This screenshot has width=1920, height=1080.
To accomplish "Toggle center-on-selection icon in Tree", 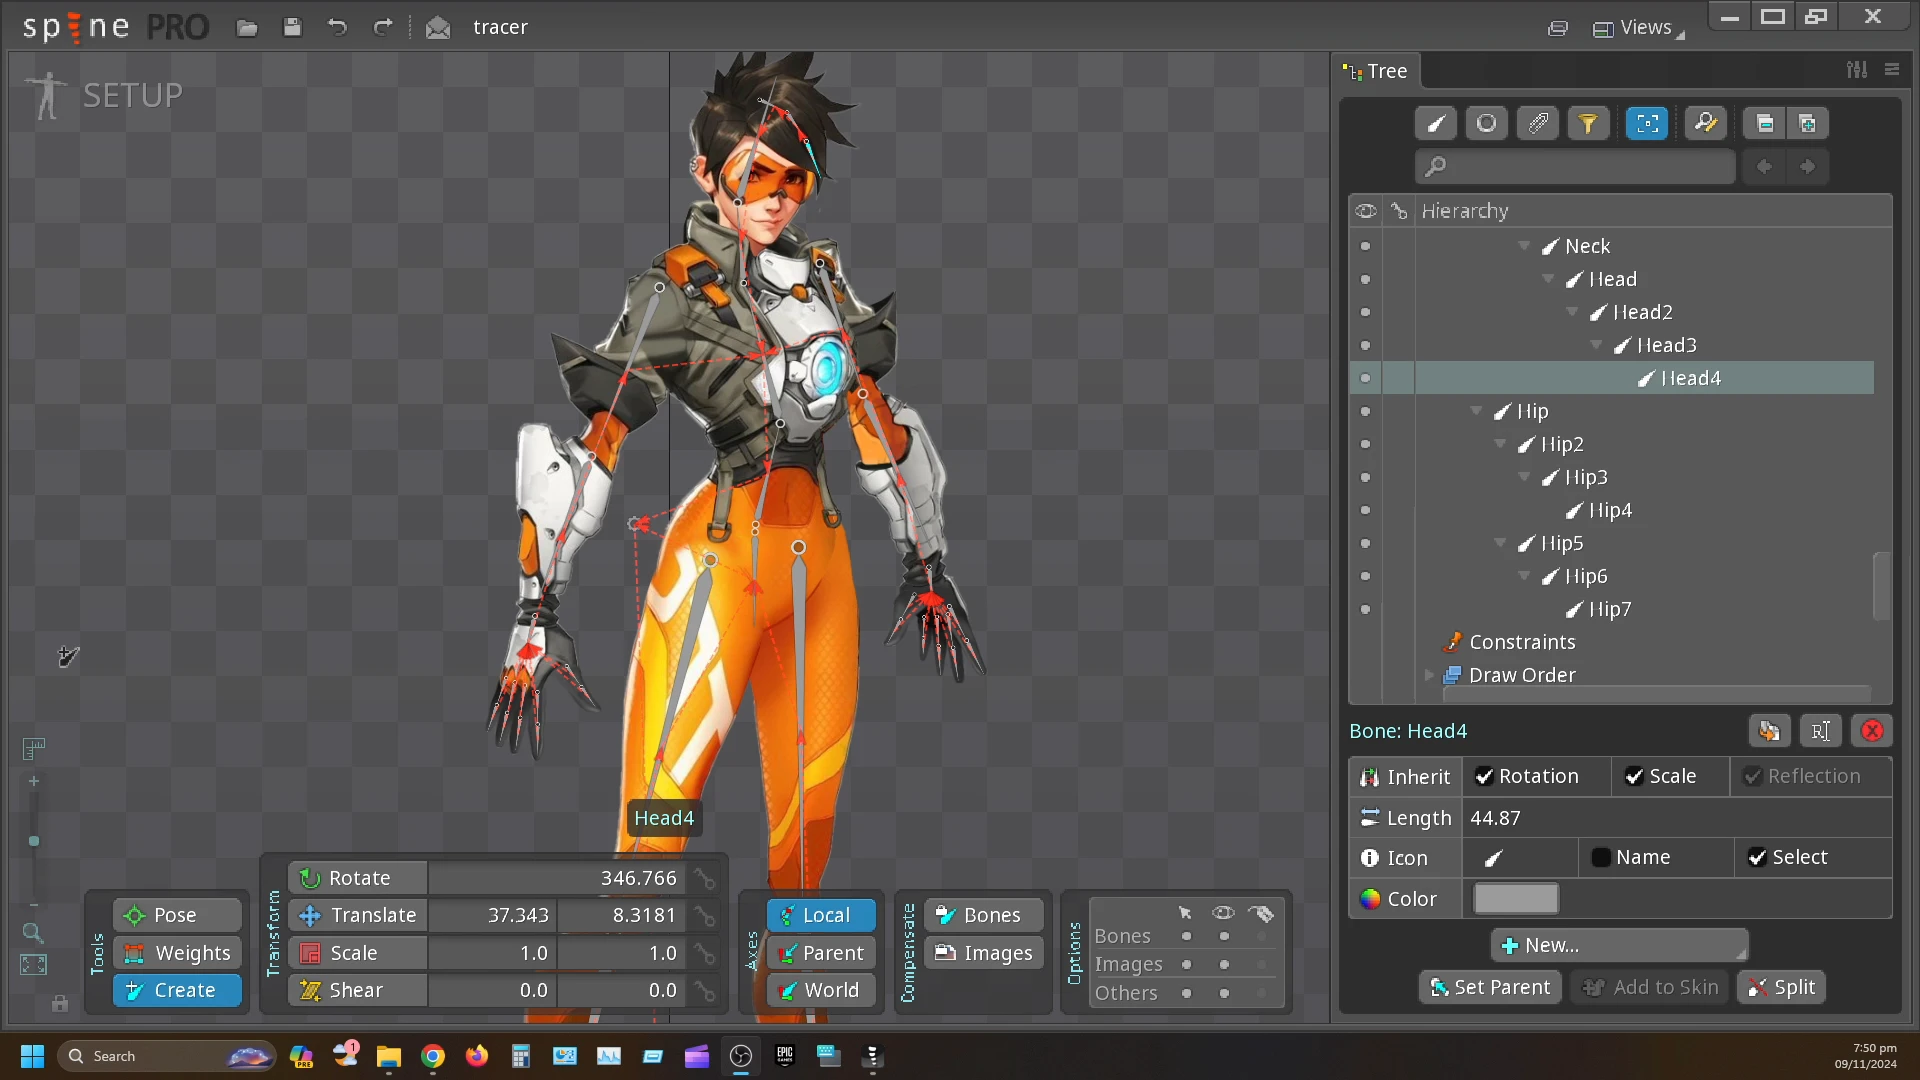I will click(x=1647, y=123).
